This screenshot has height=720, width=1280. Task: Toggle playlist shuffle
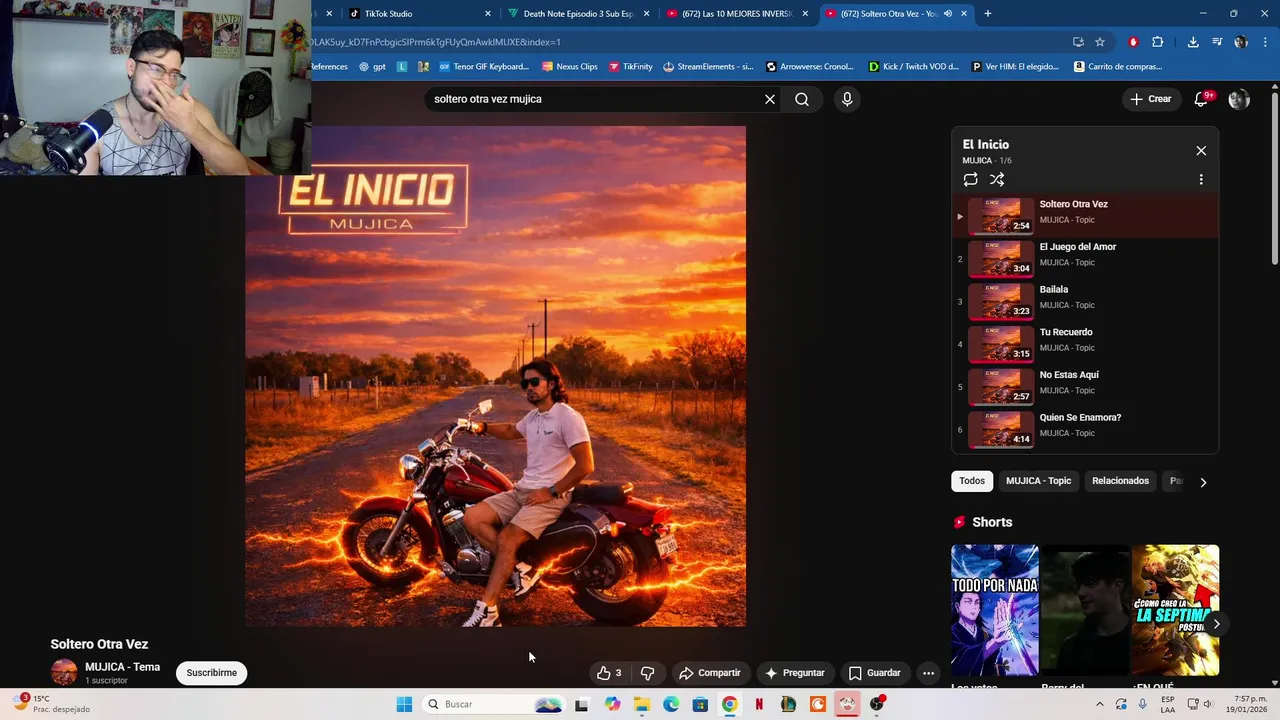tap(997, 179)
